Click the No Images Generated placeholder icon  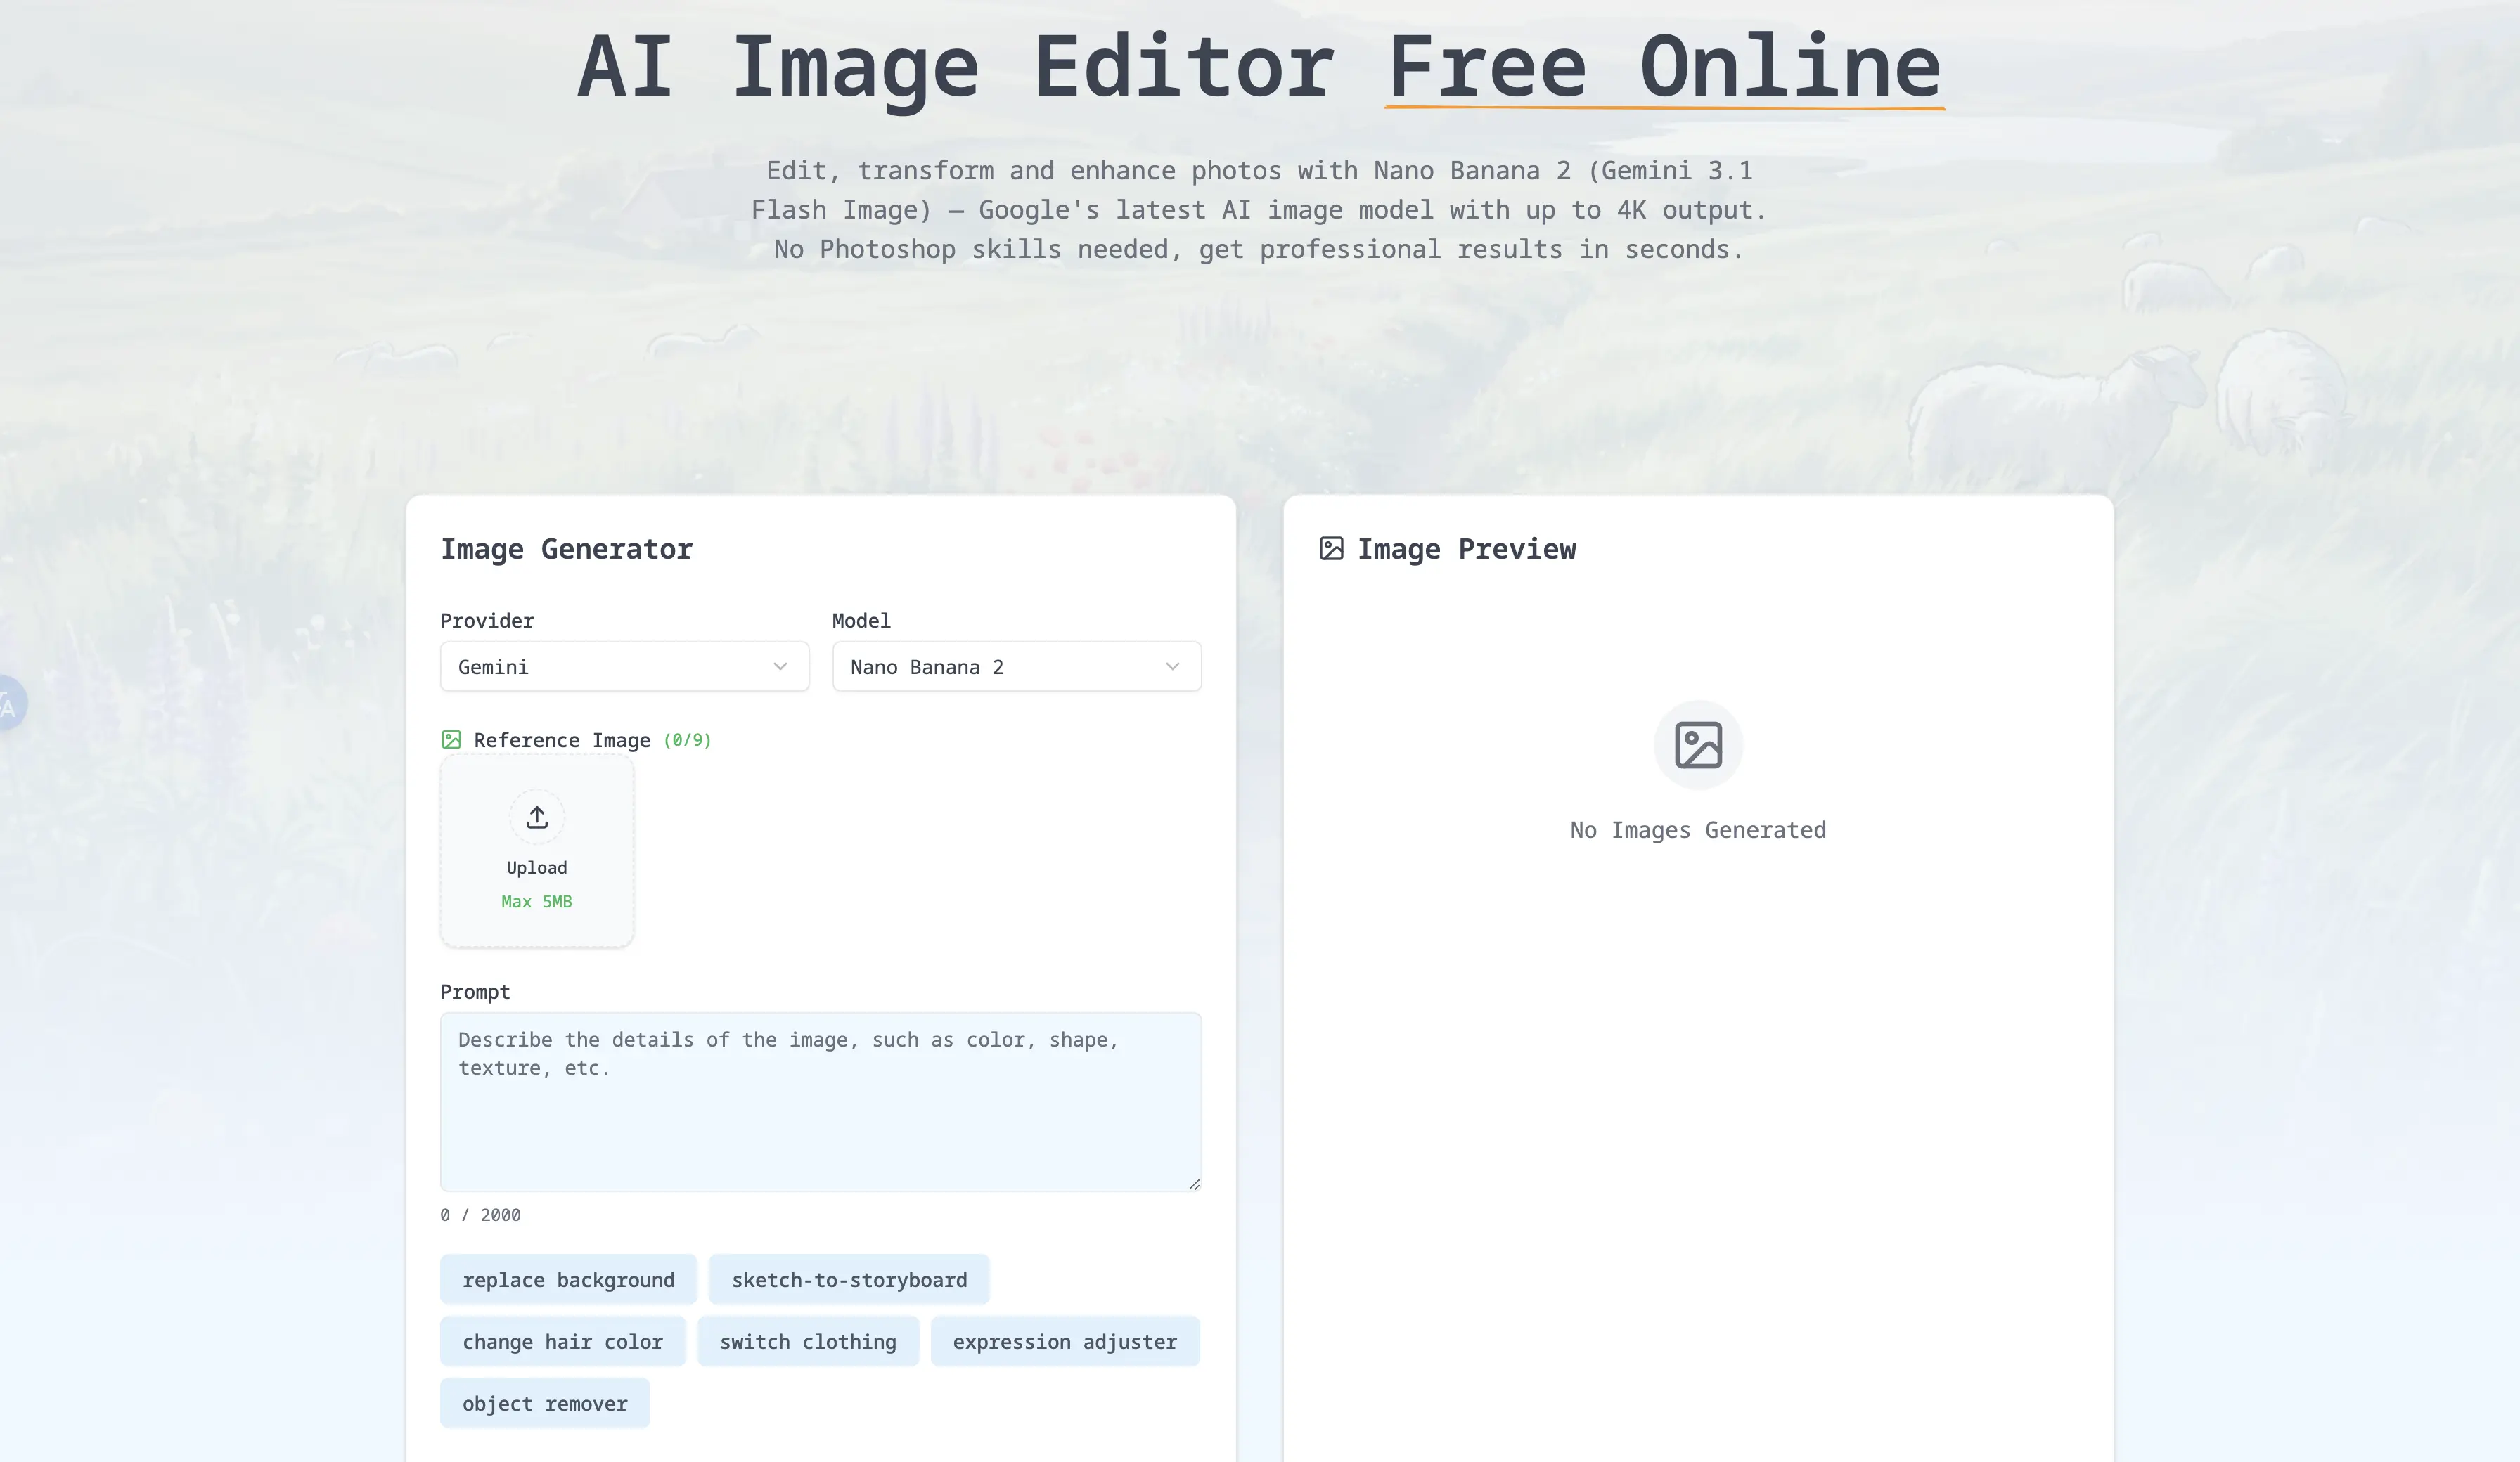click(1697, 744)
